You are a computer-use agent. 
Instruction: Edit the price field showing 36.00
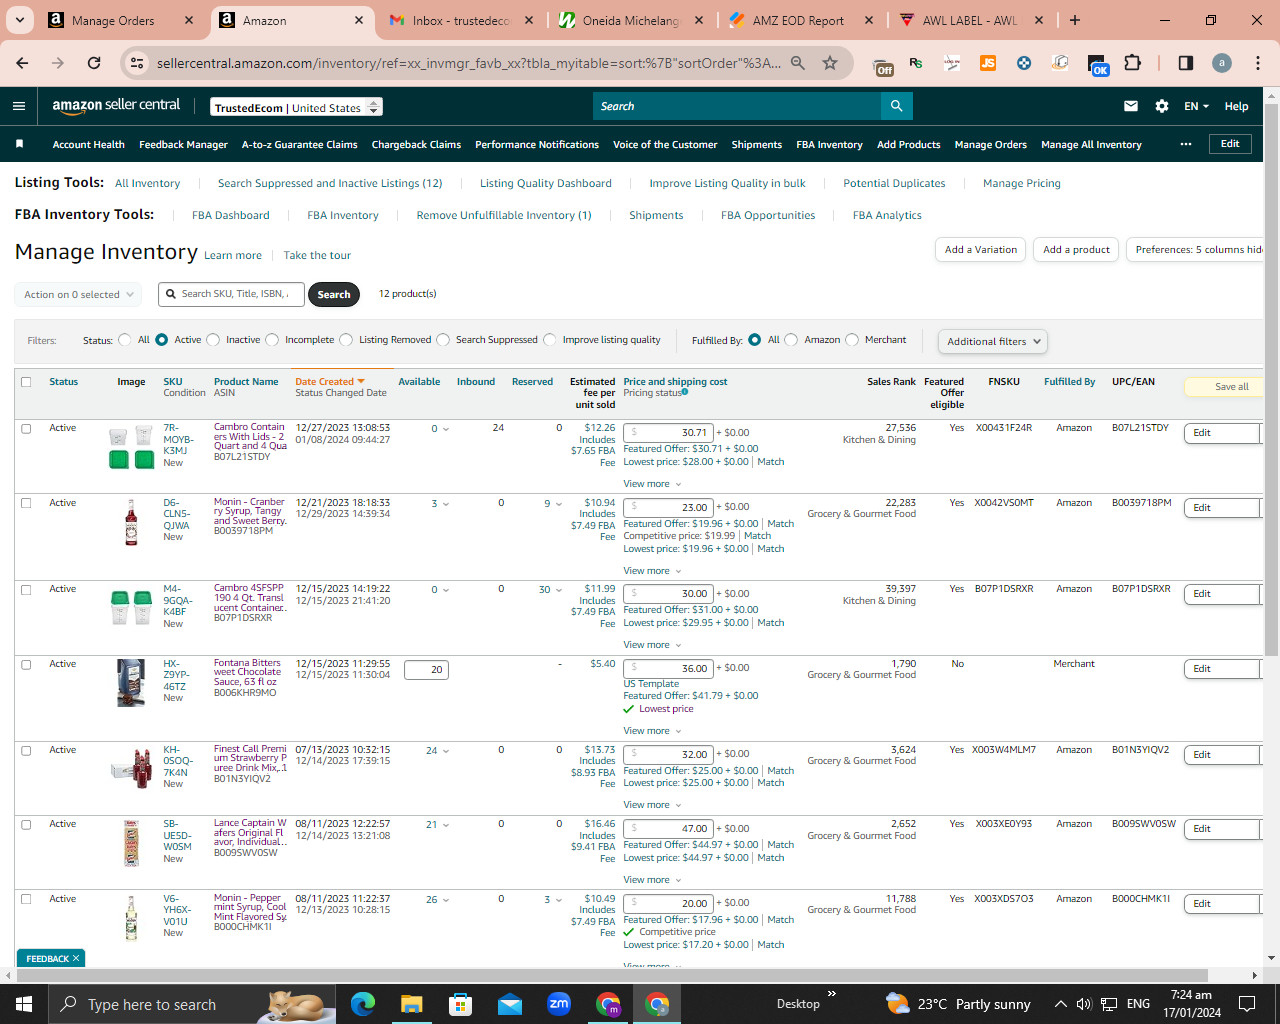point(668,669)
